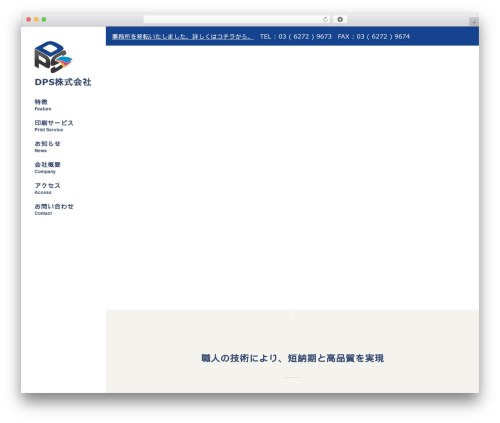Image resolution: width=500 pixels, height=423 pixels.
Task: Open a new tab with the plus button
Action: click(x=474, y=22)
